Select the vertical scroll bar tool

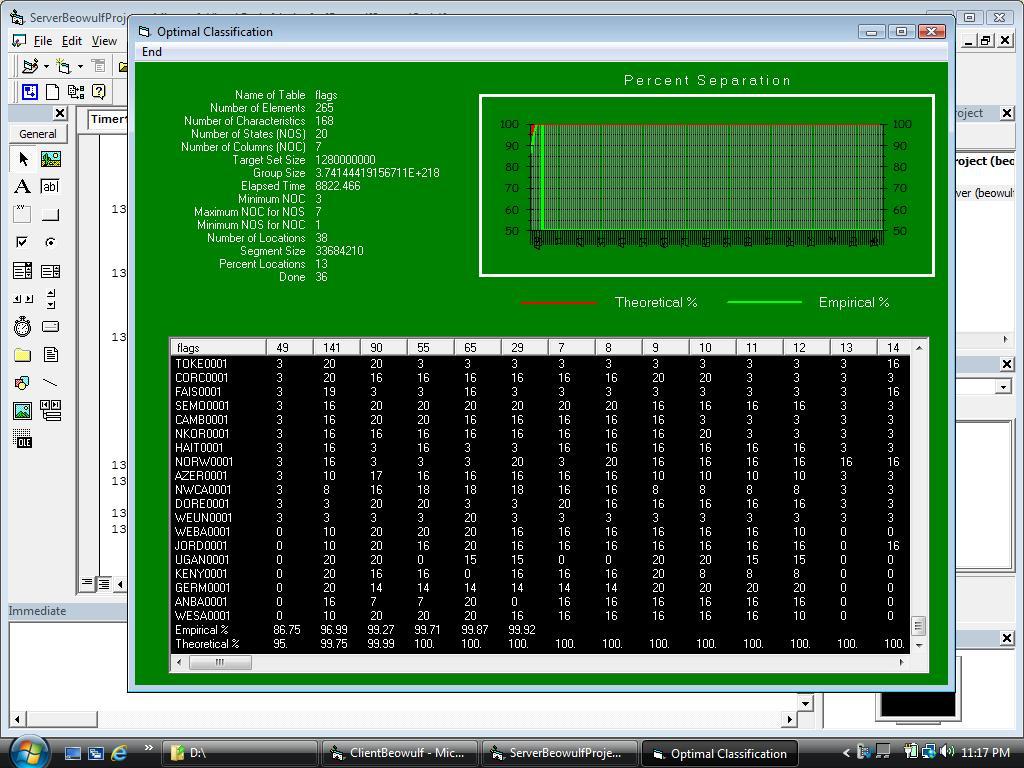(50, 298)
